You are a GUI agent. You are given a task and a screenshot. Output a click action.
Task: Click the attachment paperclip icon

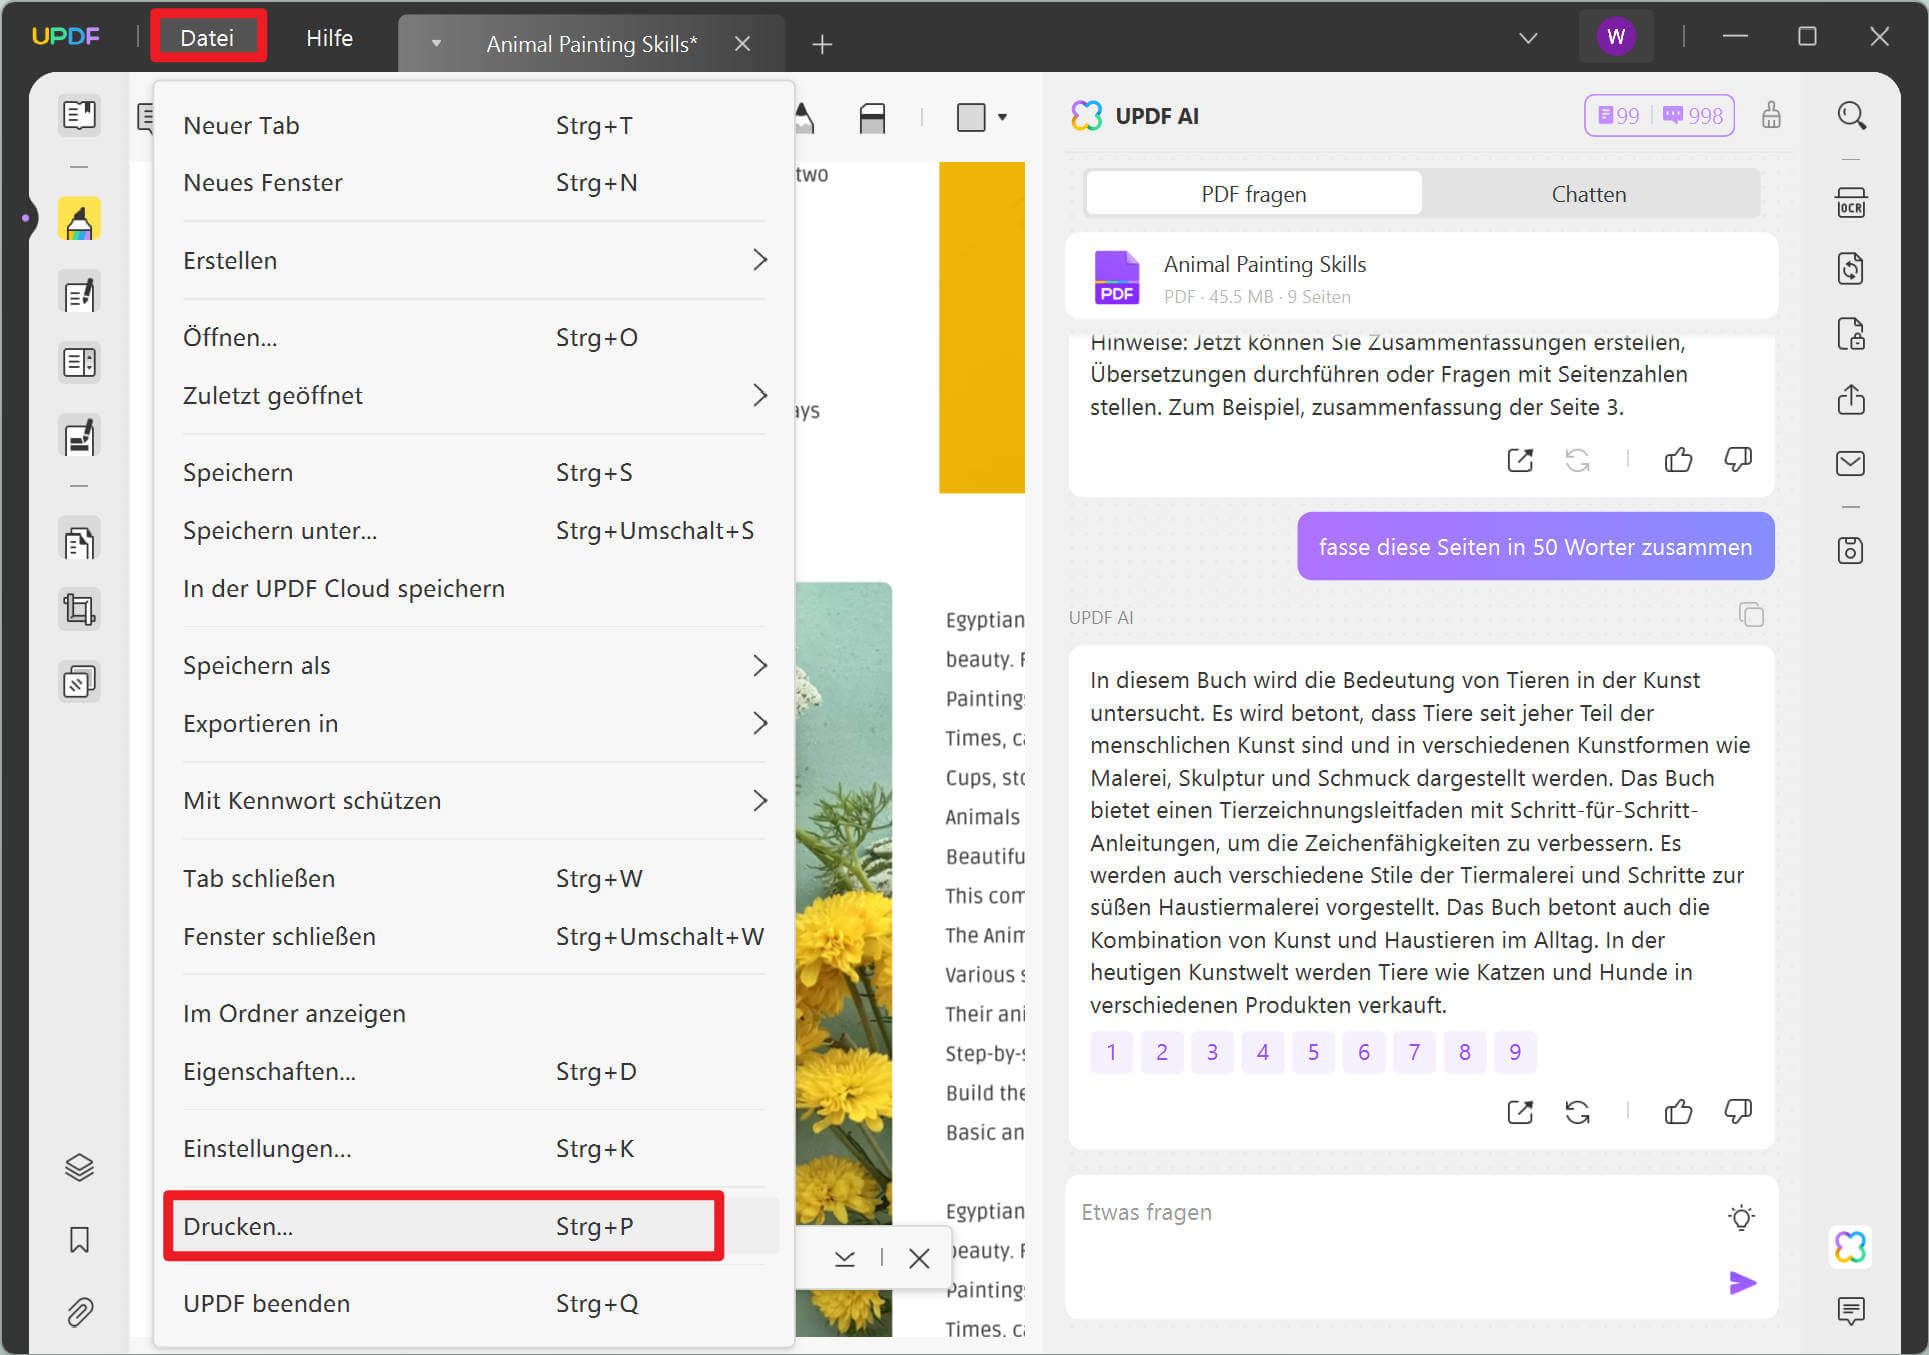[79, 1311]
